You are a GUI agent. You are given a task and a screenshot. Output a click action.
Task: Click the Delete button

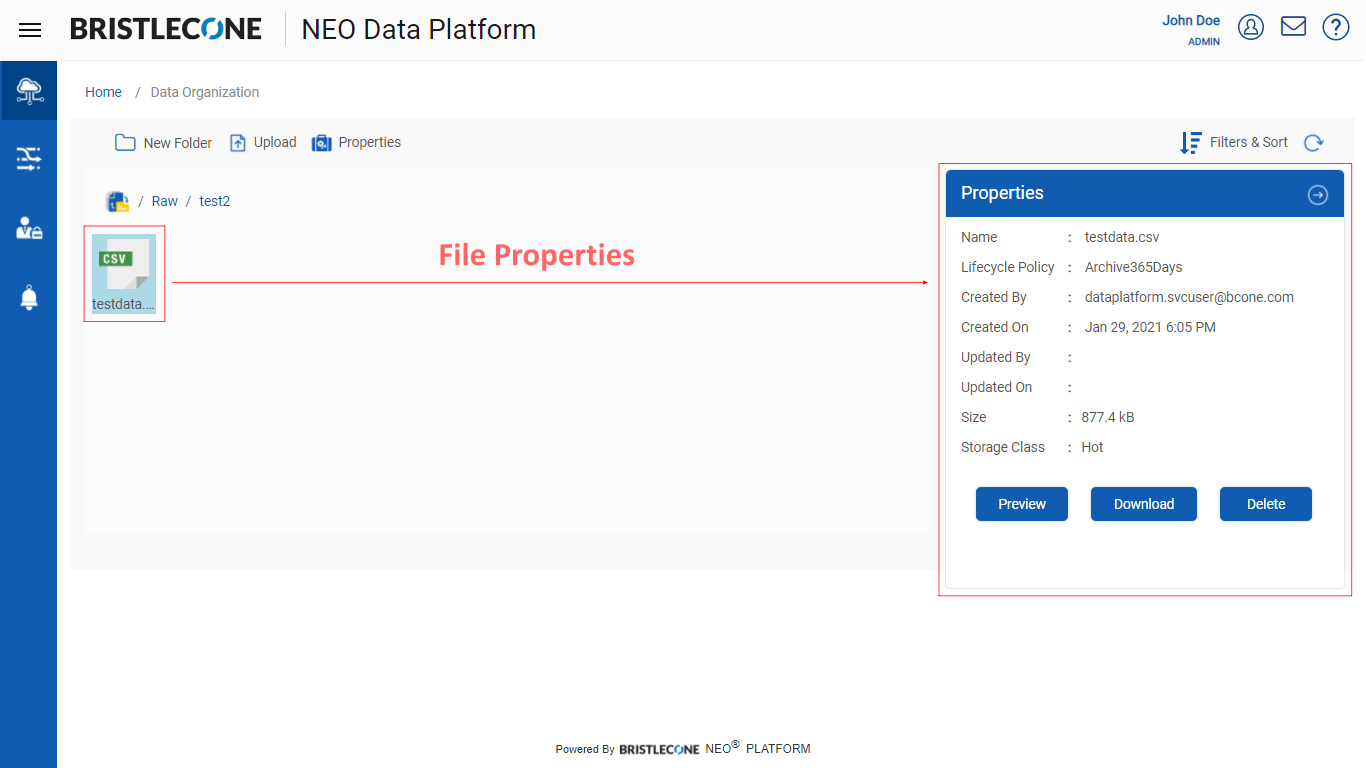point(1266,504)
